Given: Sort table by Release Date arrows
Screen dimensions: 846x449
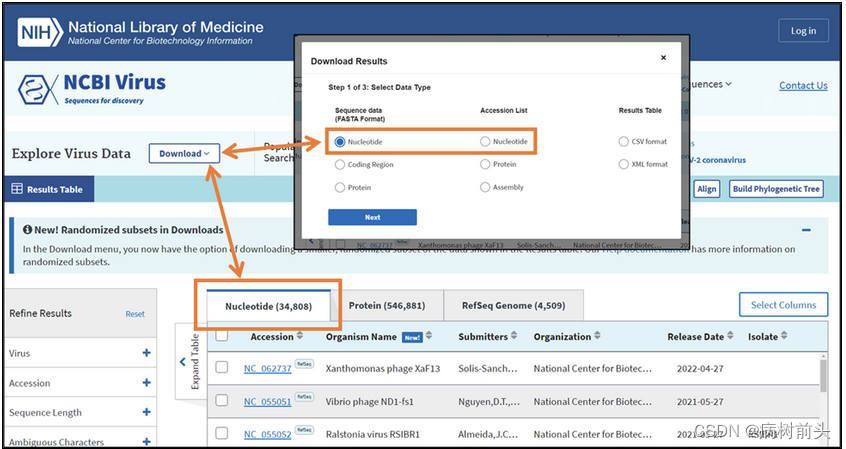Looking at the screenshot, I should 730,336.
